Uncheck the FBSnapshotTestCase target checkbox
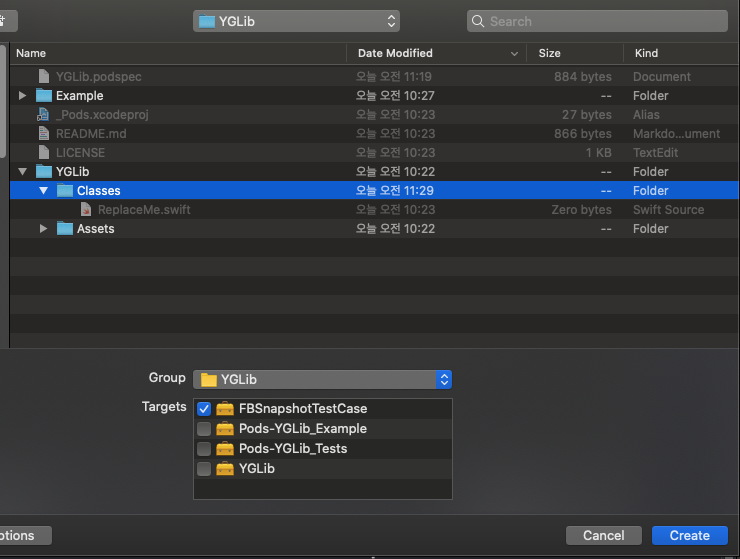The width and height of the screenshot is (740, 559). (204, 409)
